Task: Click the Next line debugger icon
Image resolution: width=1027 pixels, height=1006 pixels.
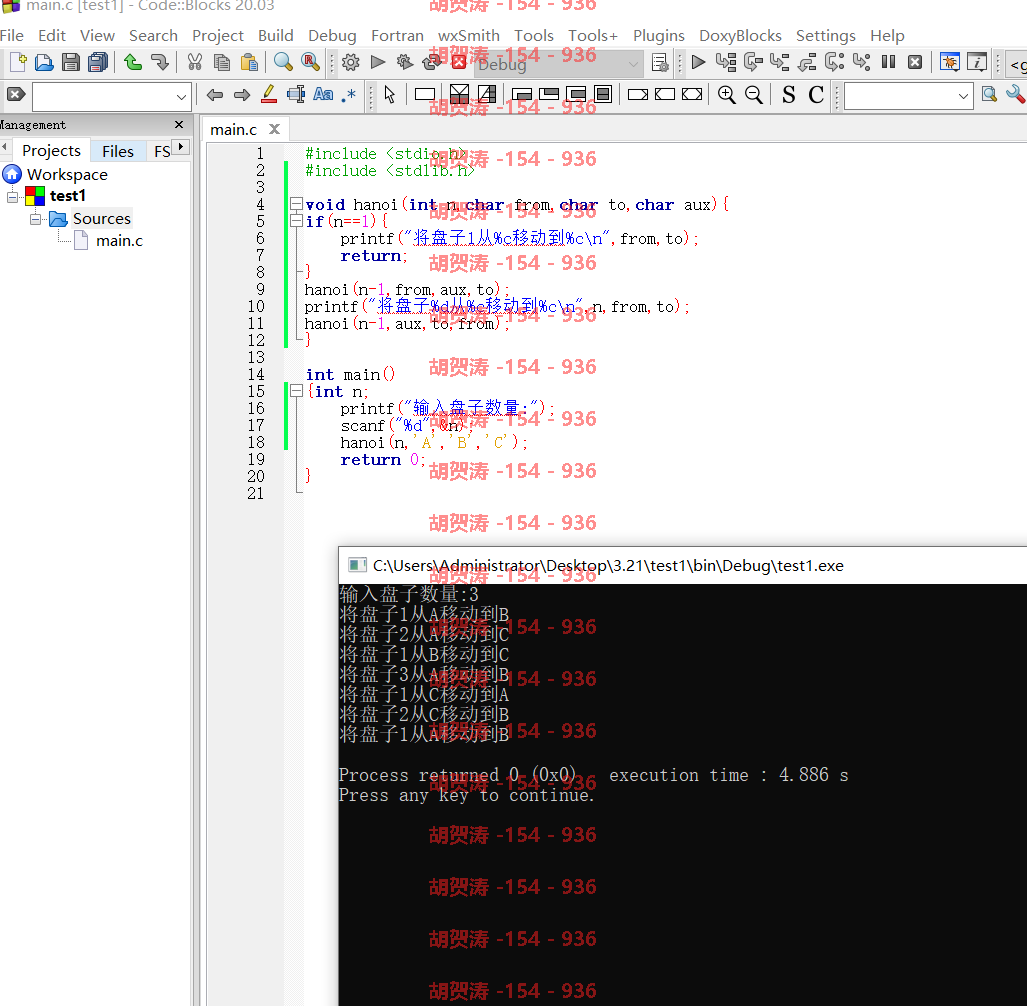Action: pyautogui.click(x=753, y=63)
